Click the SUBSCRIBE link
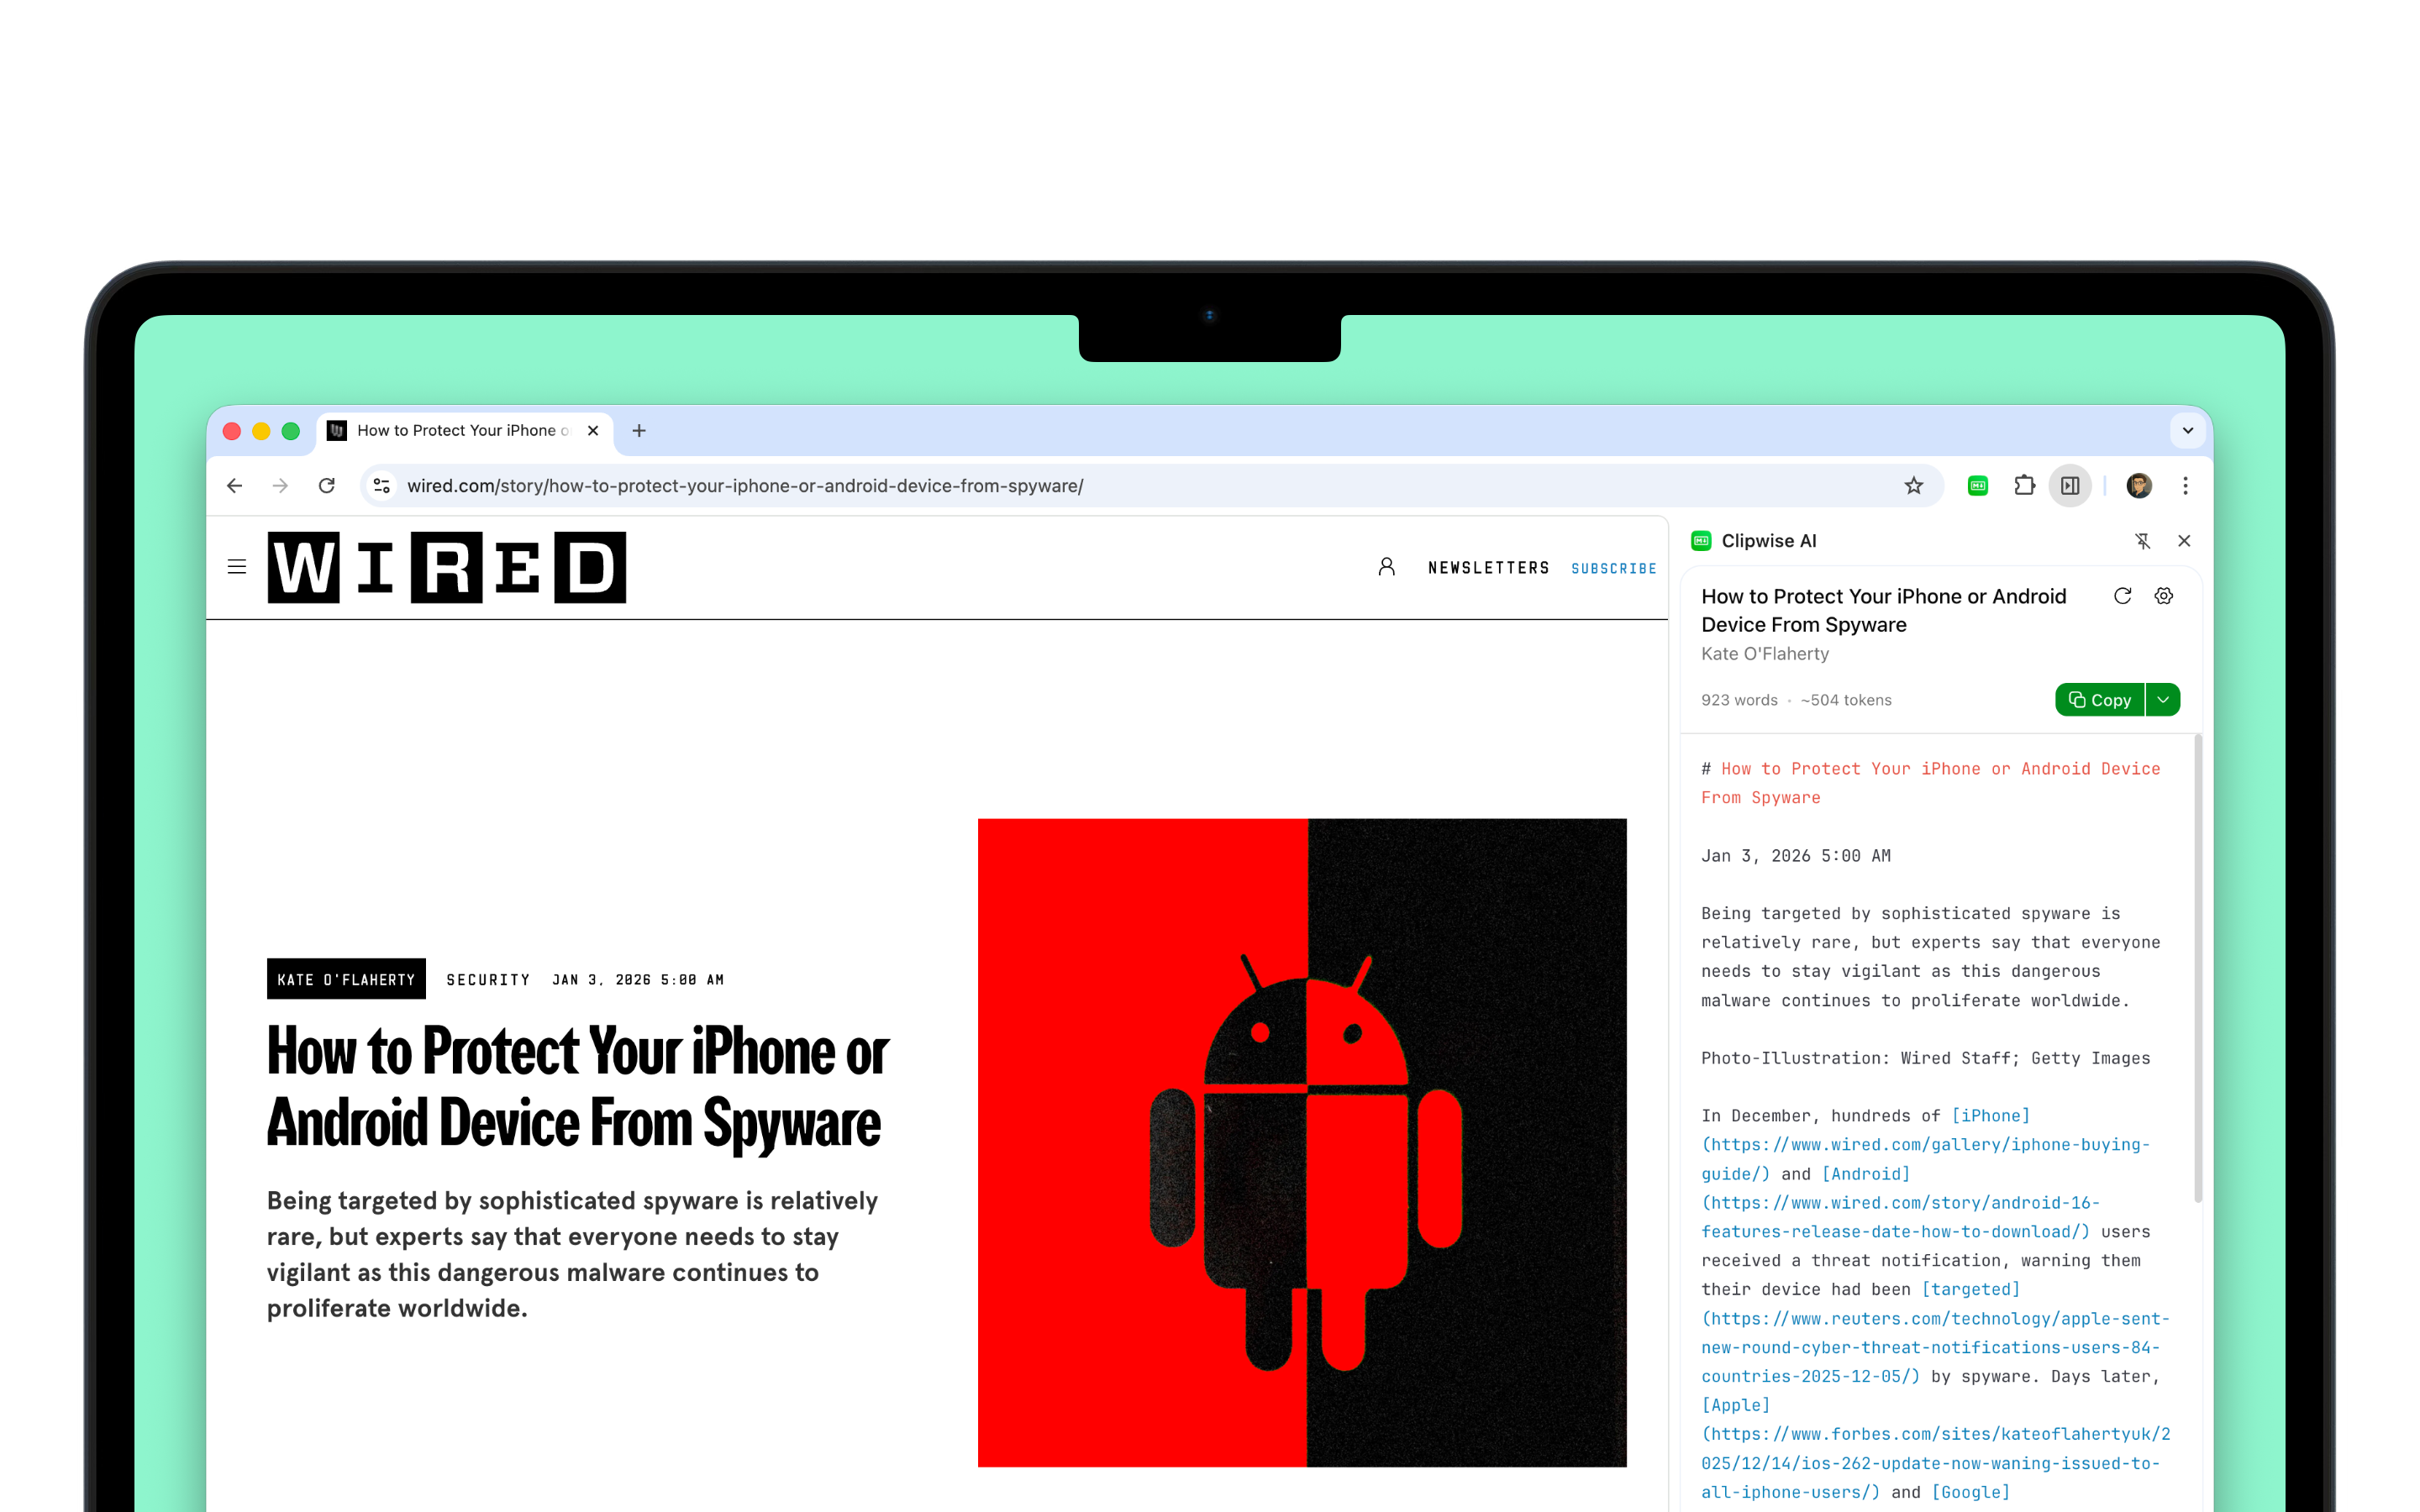The image size is (2420, 1512). tap(1613, 568)
